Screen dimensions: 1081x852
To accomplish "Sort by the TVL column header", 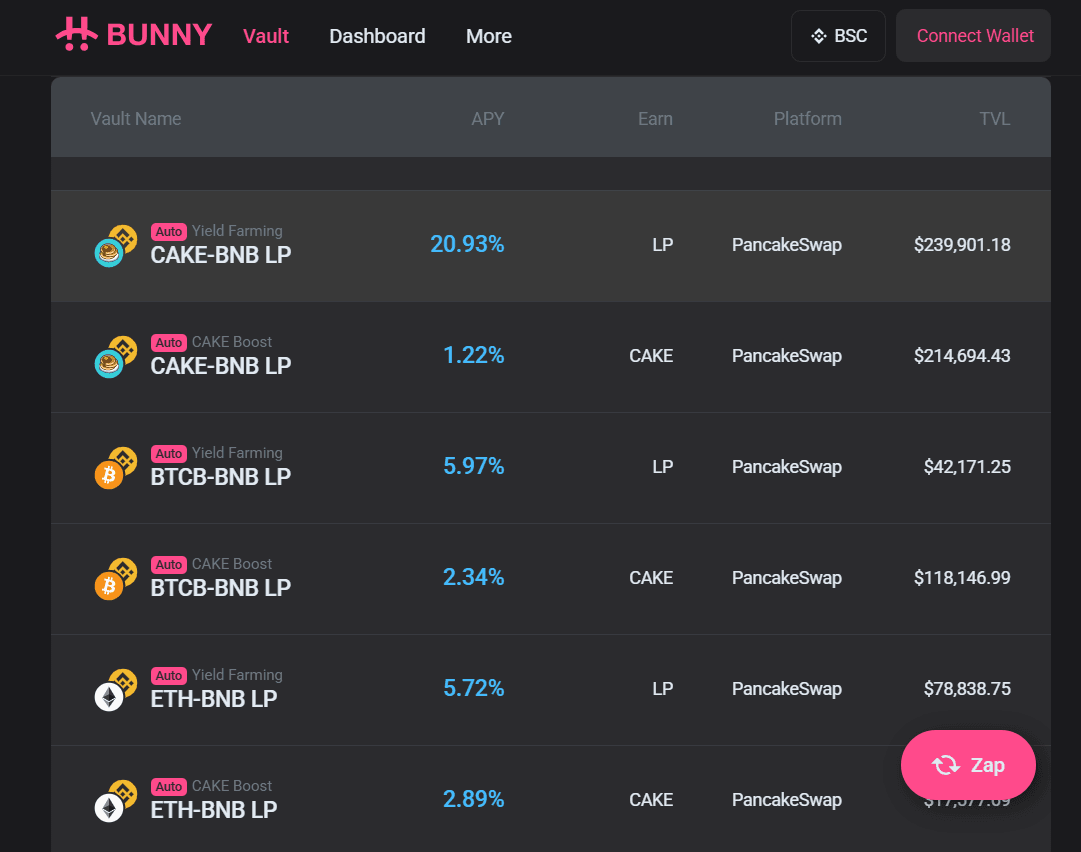I will point(995,119).
